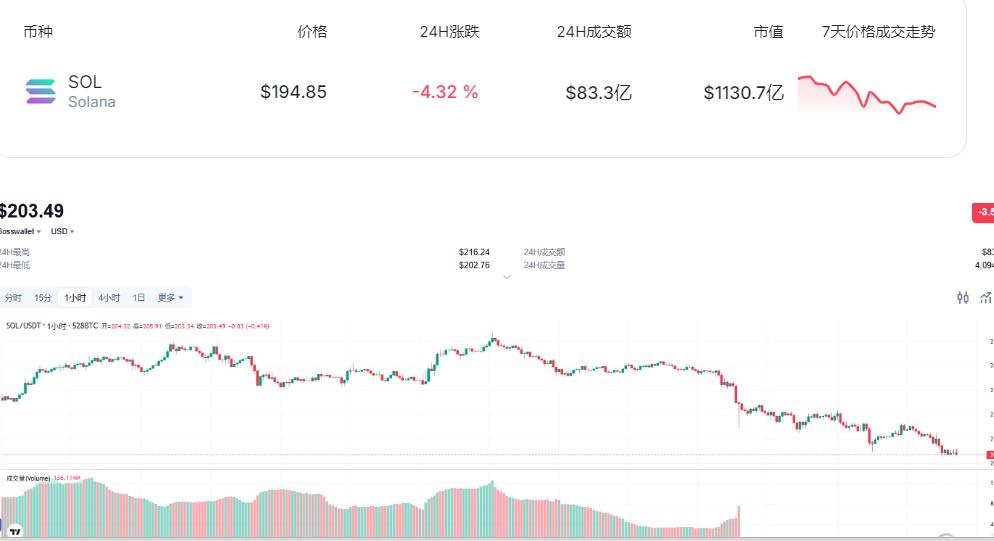Switch to the 4小时 timeframe tab
Image resolution: width=994 pixels, height=541 pixels.
(109, 298)
